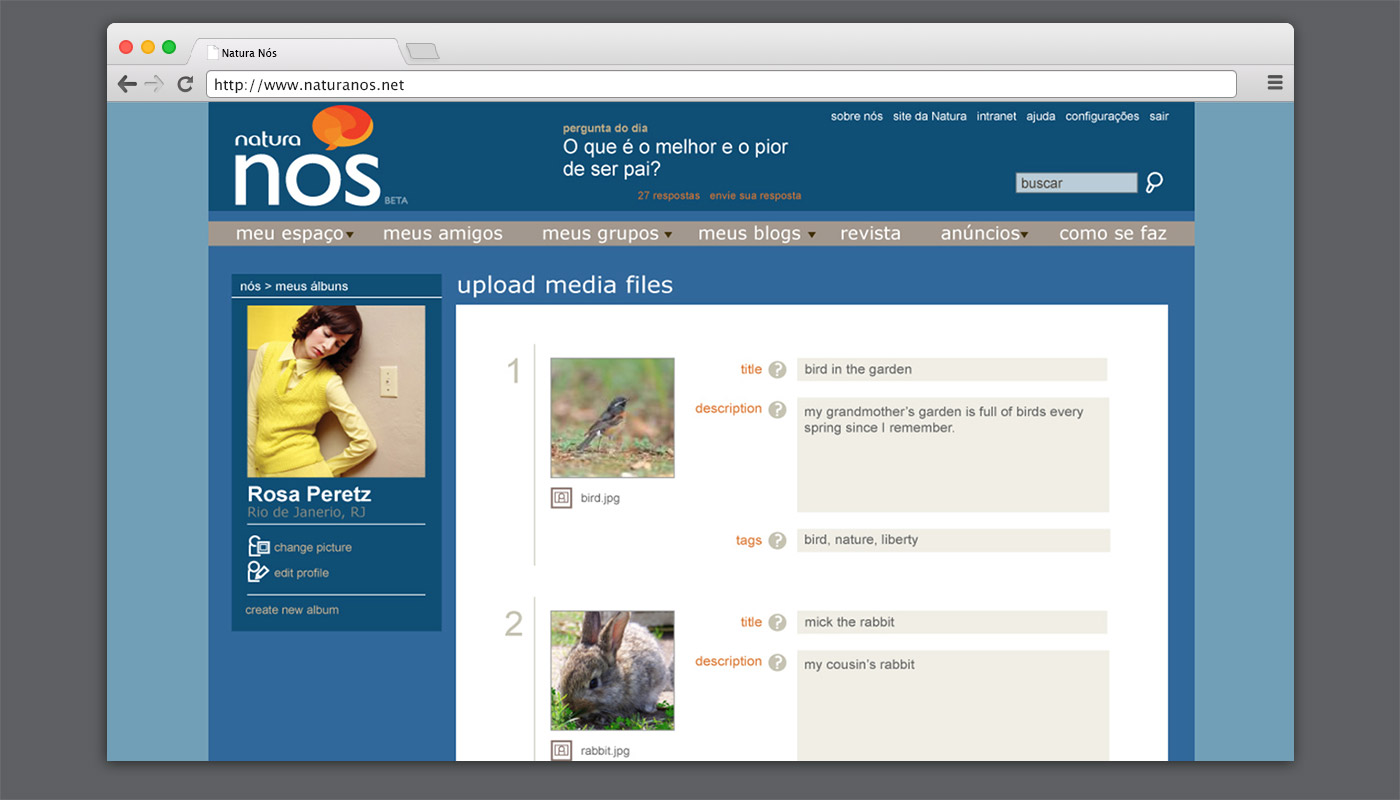Open the revista menu item
Image resolution: width=1400 pixels, height=800 pixels.
coord(870,234)
